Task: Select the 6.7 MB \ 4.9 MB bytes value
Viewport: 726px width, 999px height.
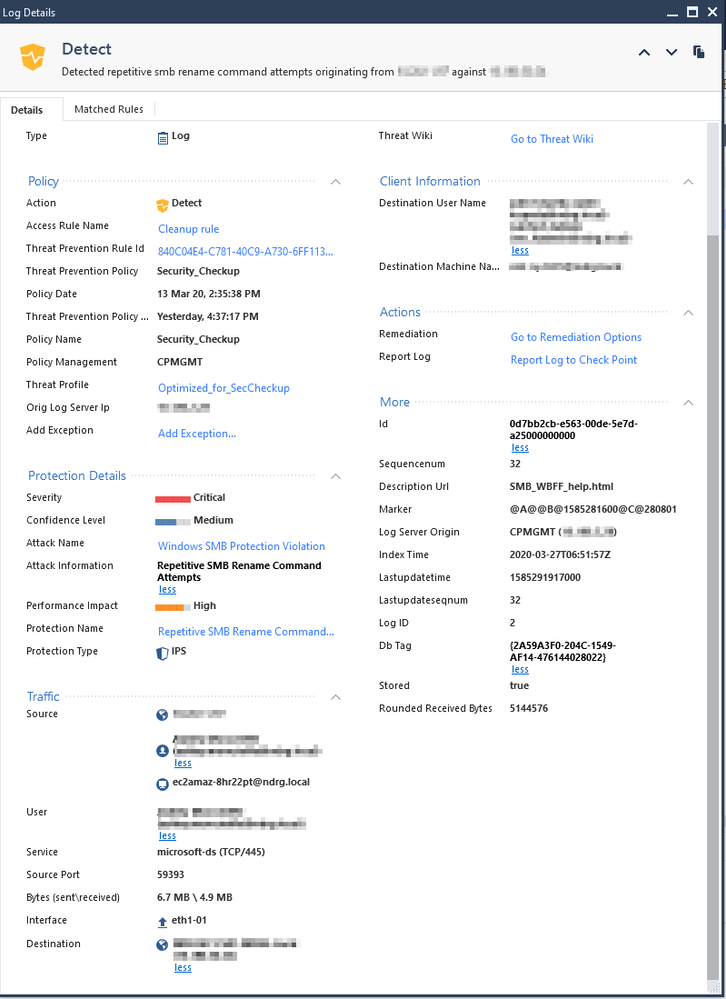Action: [194, 897]
